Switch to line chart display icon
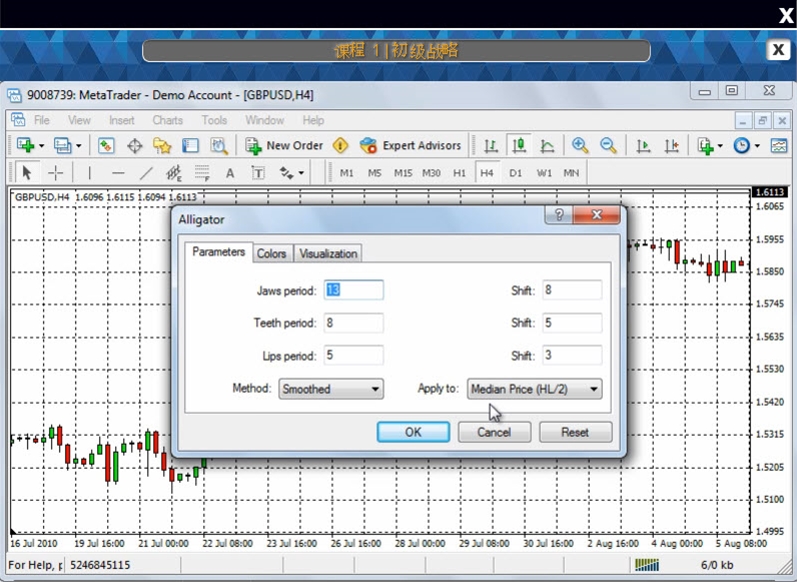The width and height of the screenshot is (797, 582). pos(547,146)
